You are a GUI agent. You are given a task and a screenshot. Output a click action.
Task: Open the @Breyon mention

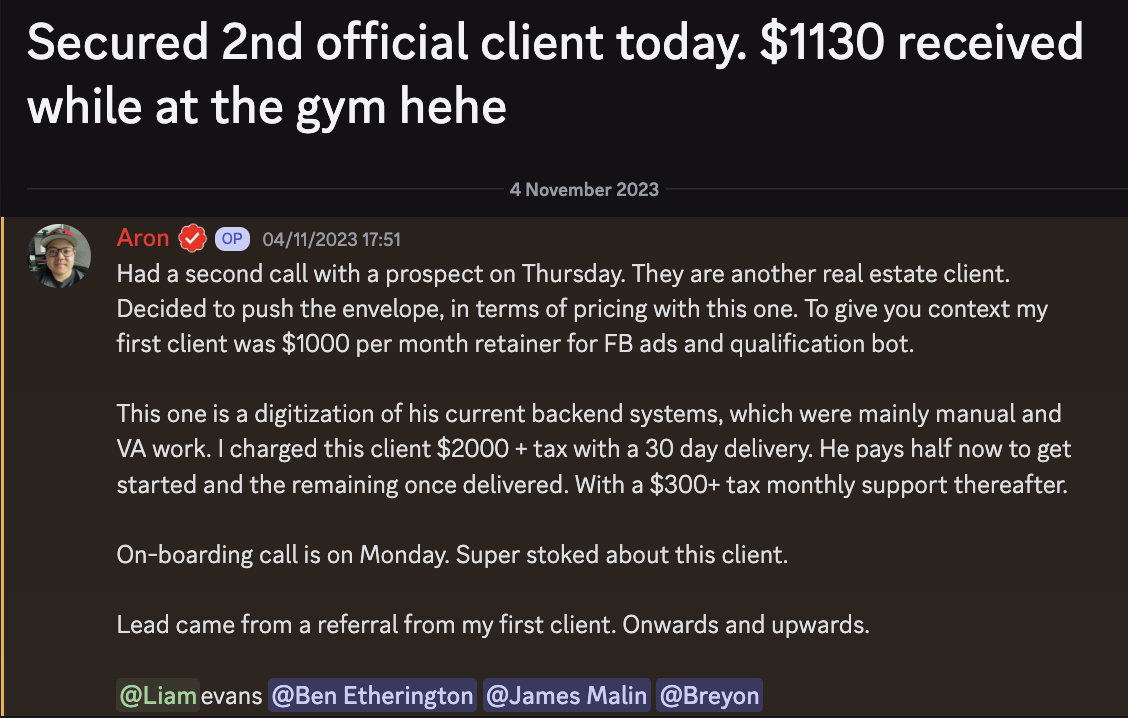pos(709,696)
